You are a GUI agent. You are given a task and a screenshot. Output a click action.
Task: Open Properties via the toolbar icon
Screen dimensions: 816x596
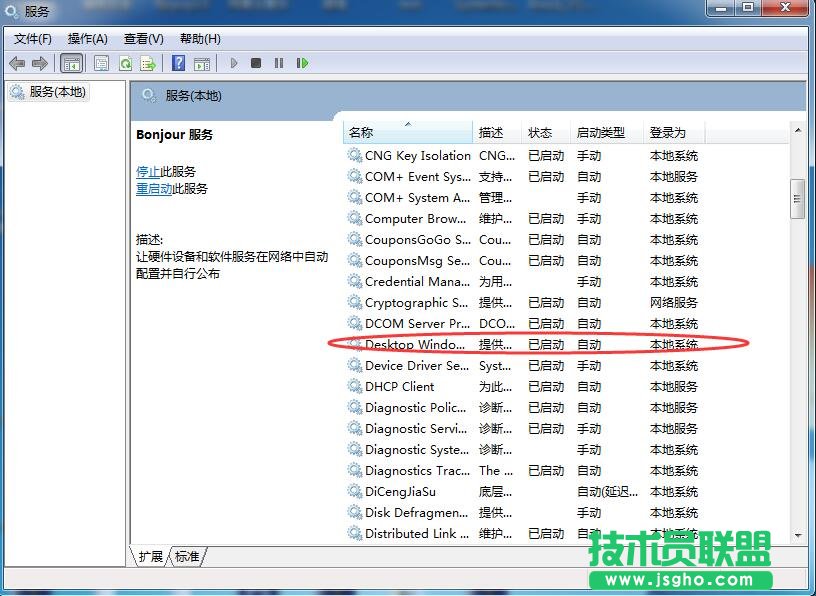101,63
